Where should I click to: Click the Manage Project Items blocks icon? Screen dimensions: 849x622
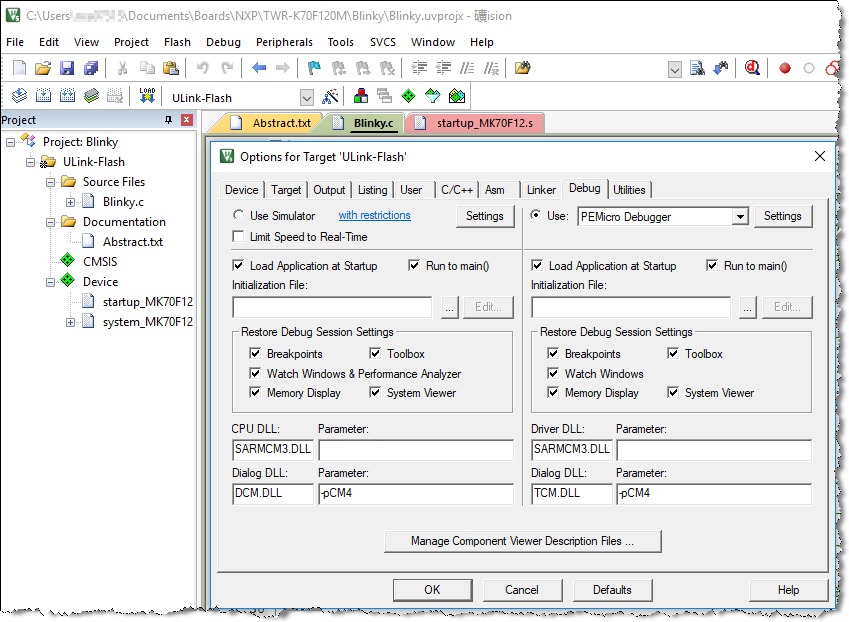point(361,96)
